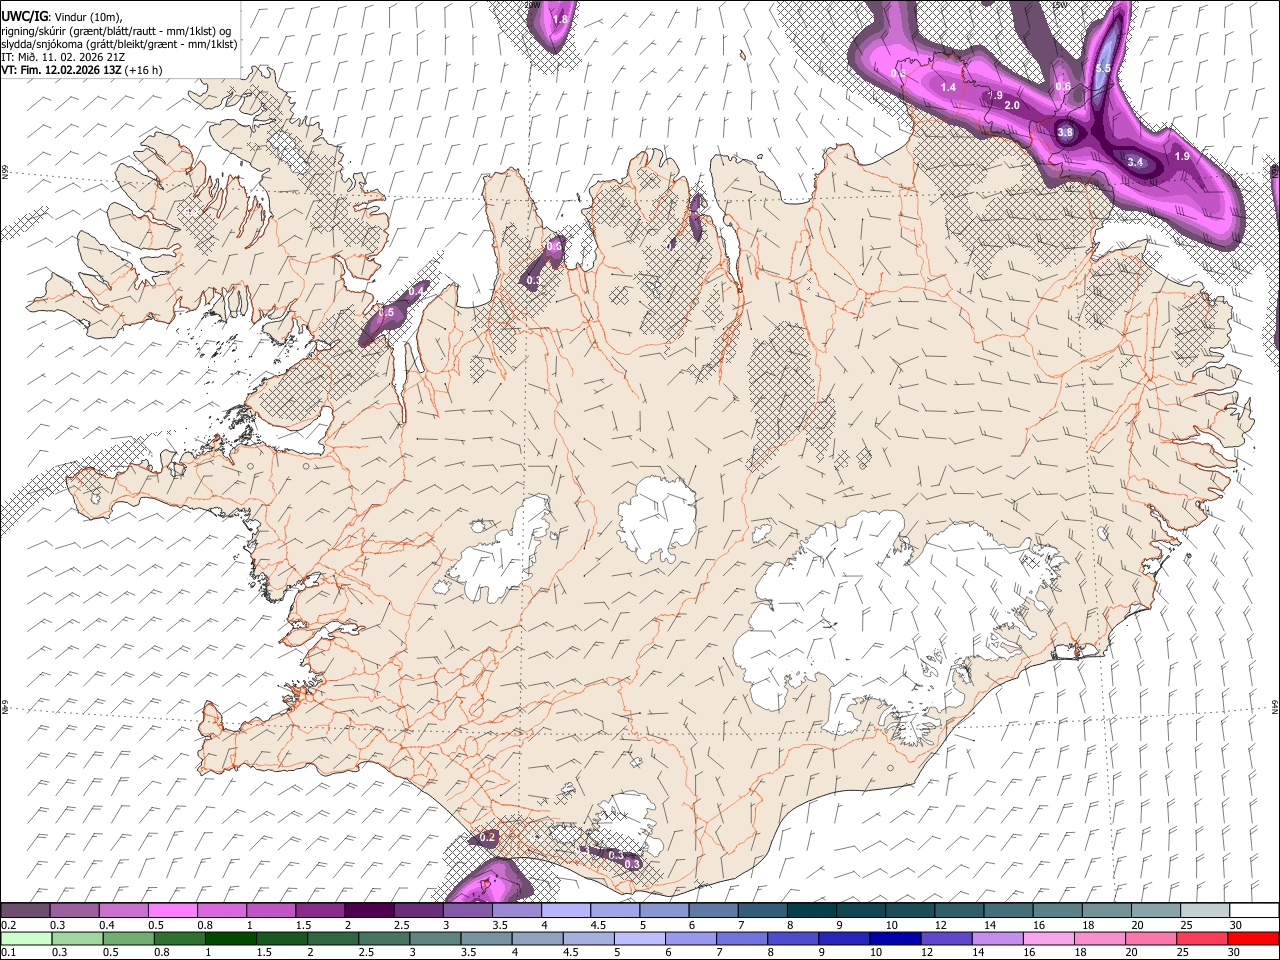Pick the purple-gray swatch between 0.2 and 0.3

[x=25, y=911]
